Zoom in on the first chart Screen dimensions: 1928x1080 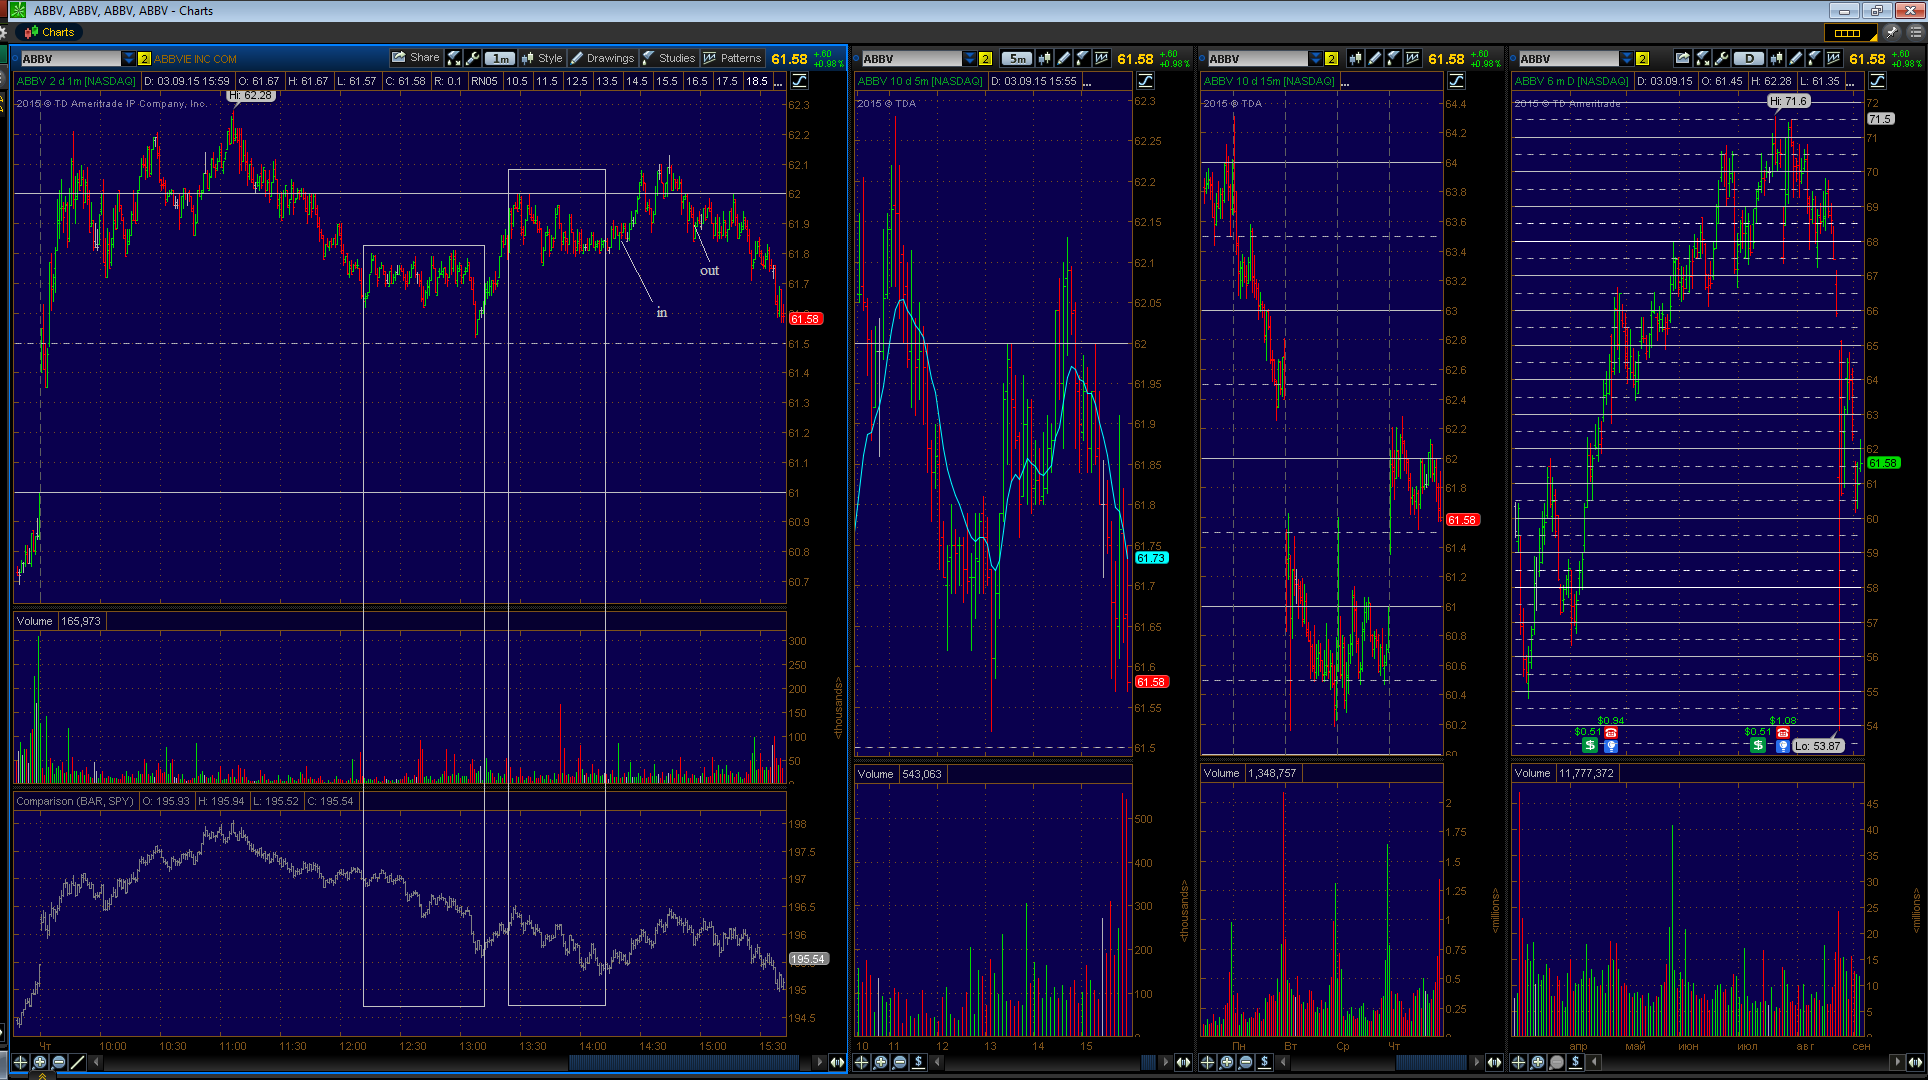[x=40, y=1062]
